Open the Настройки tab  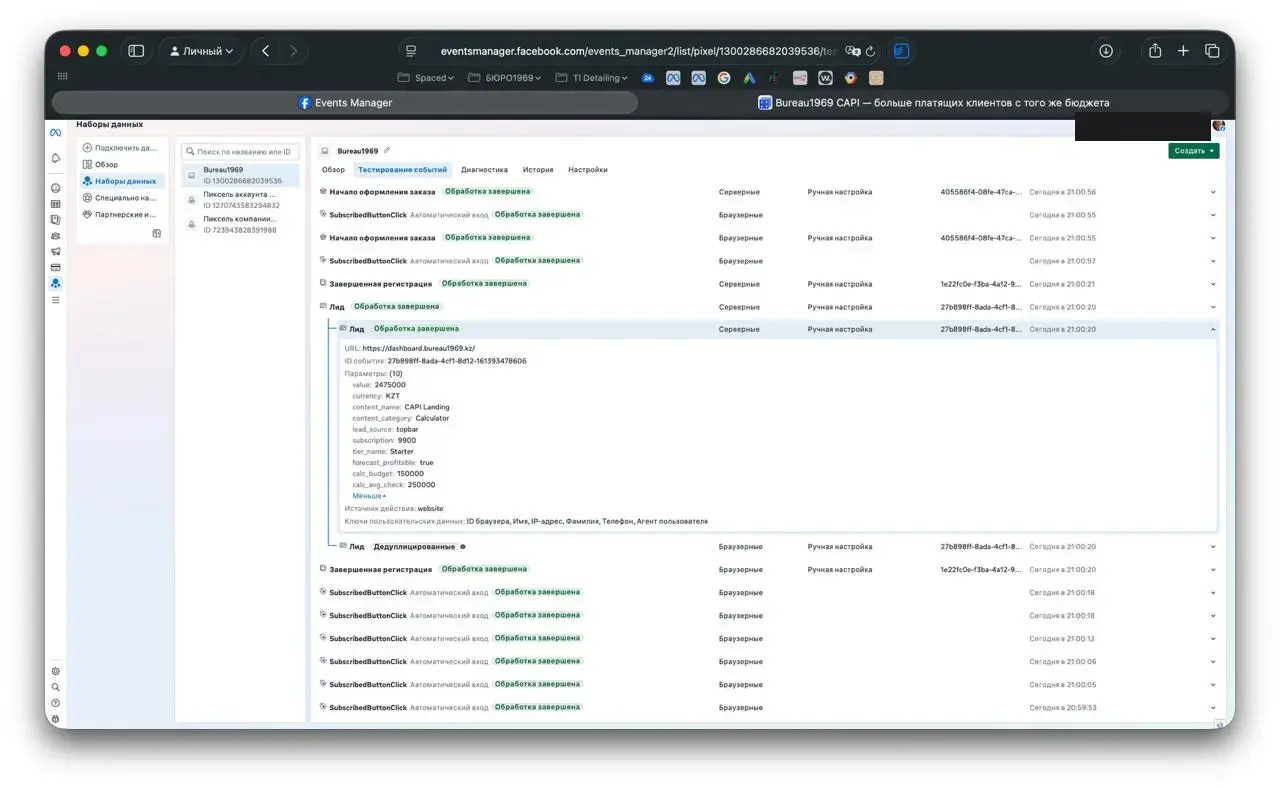coord(588,170)
